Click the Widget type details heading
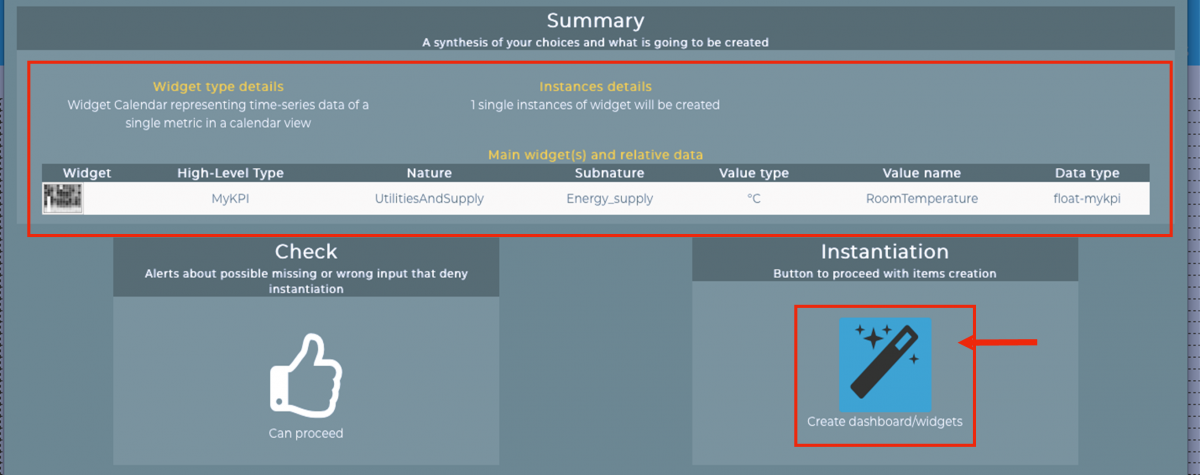 (x=218, y=87)
